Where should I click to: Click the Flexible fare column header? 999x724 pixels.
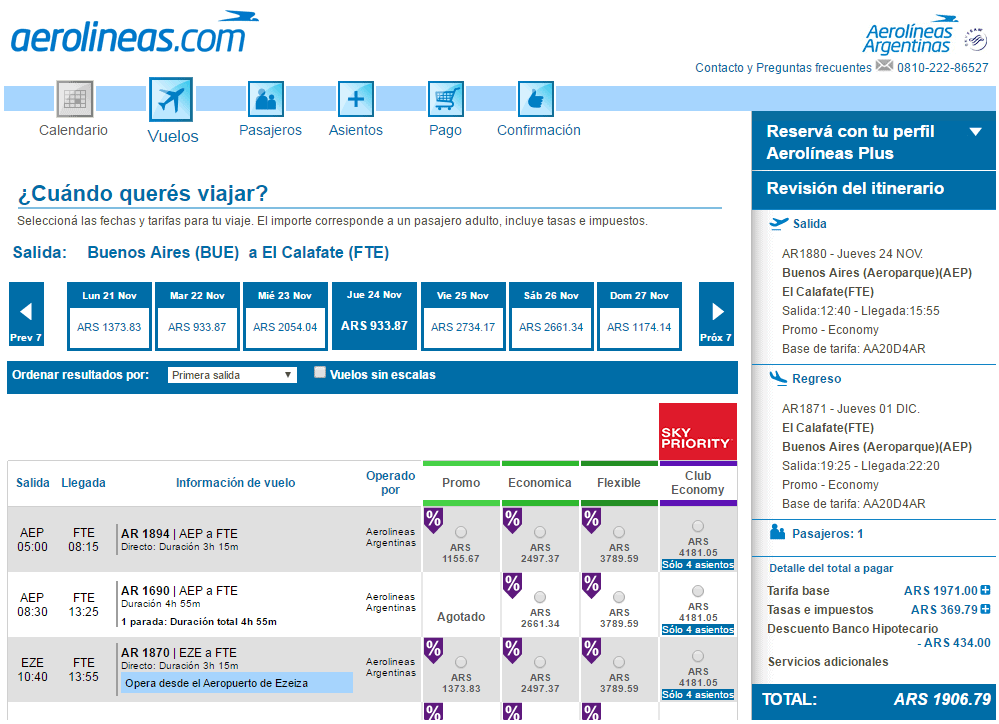(619, 482)
